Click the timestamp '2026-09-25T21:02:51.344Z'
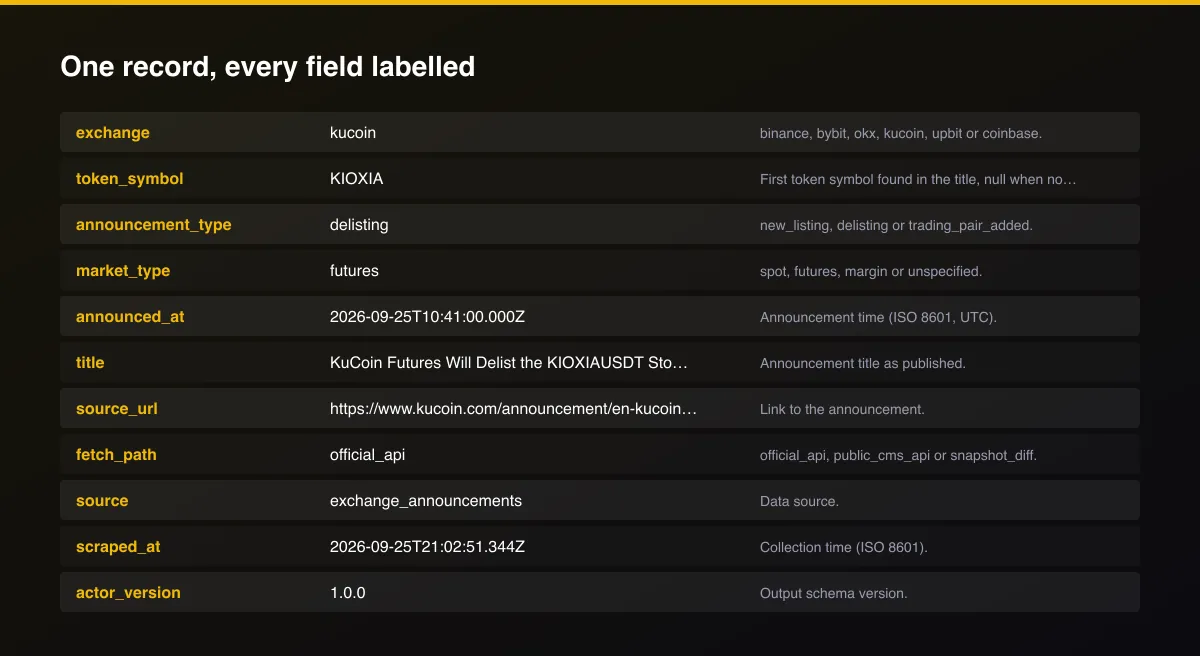This screenshot has width=1200, height=656. (427, 547)
